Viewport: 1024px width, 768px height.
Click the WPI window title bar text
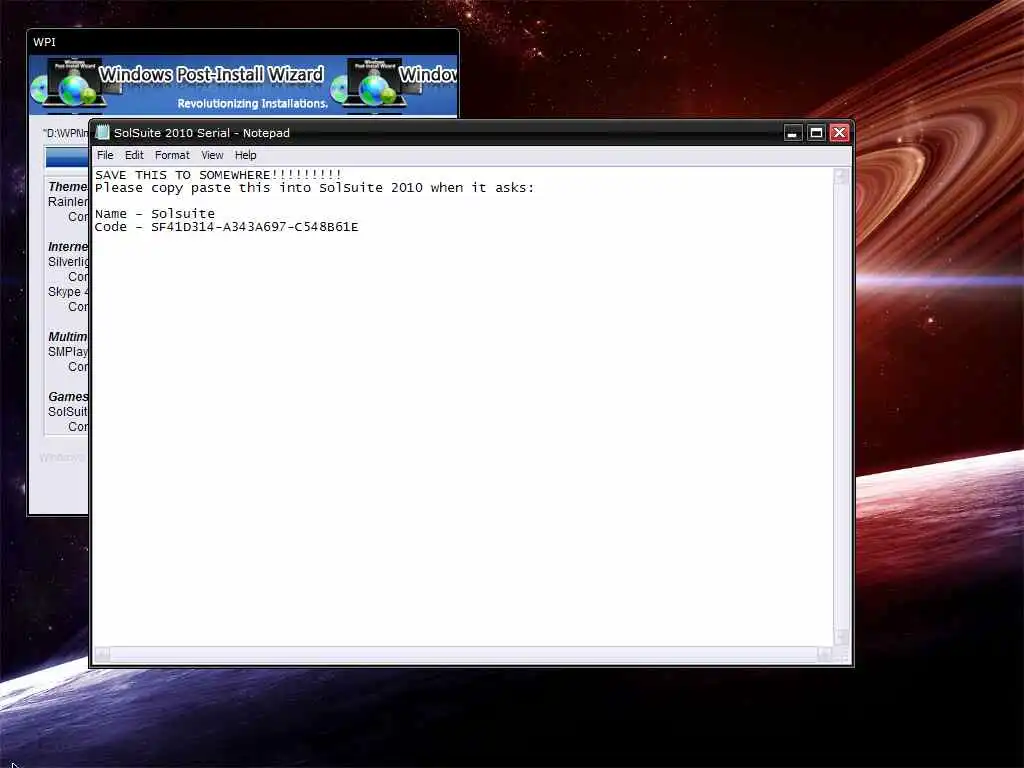[x=44, y=42]
